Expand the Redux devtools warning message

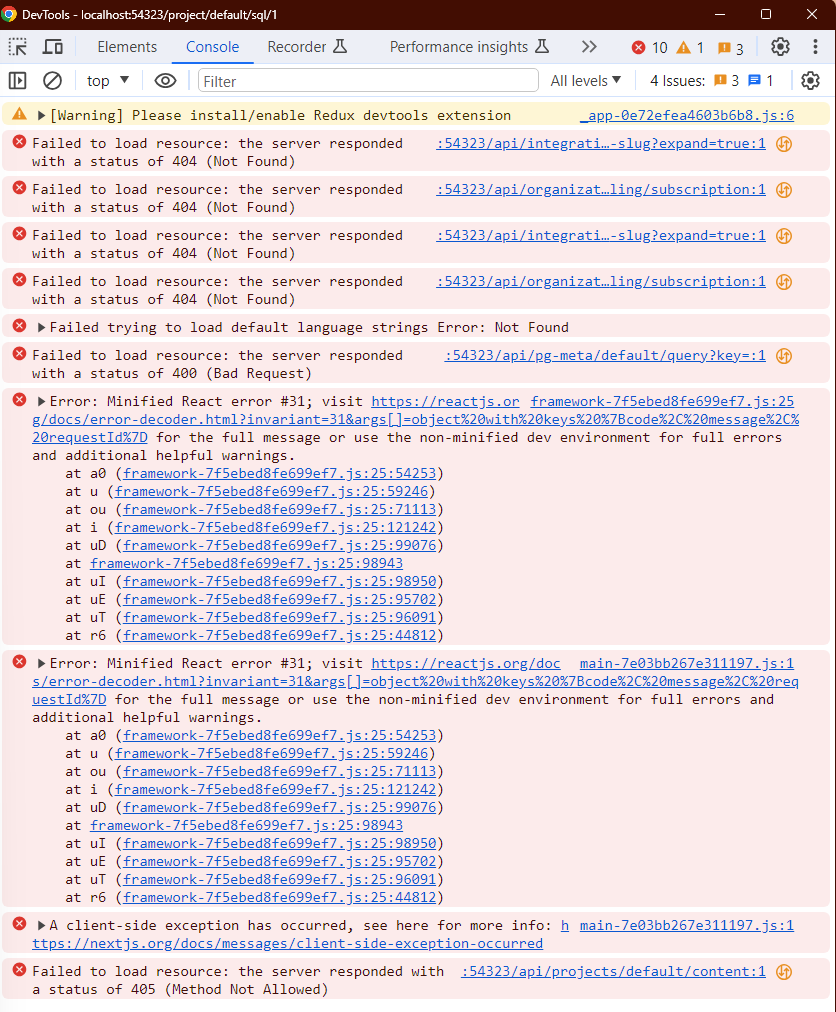pos(42,116)
